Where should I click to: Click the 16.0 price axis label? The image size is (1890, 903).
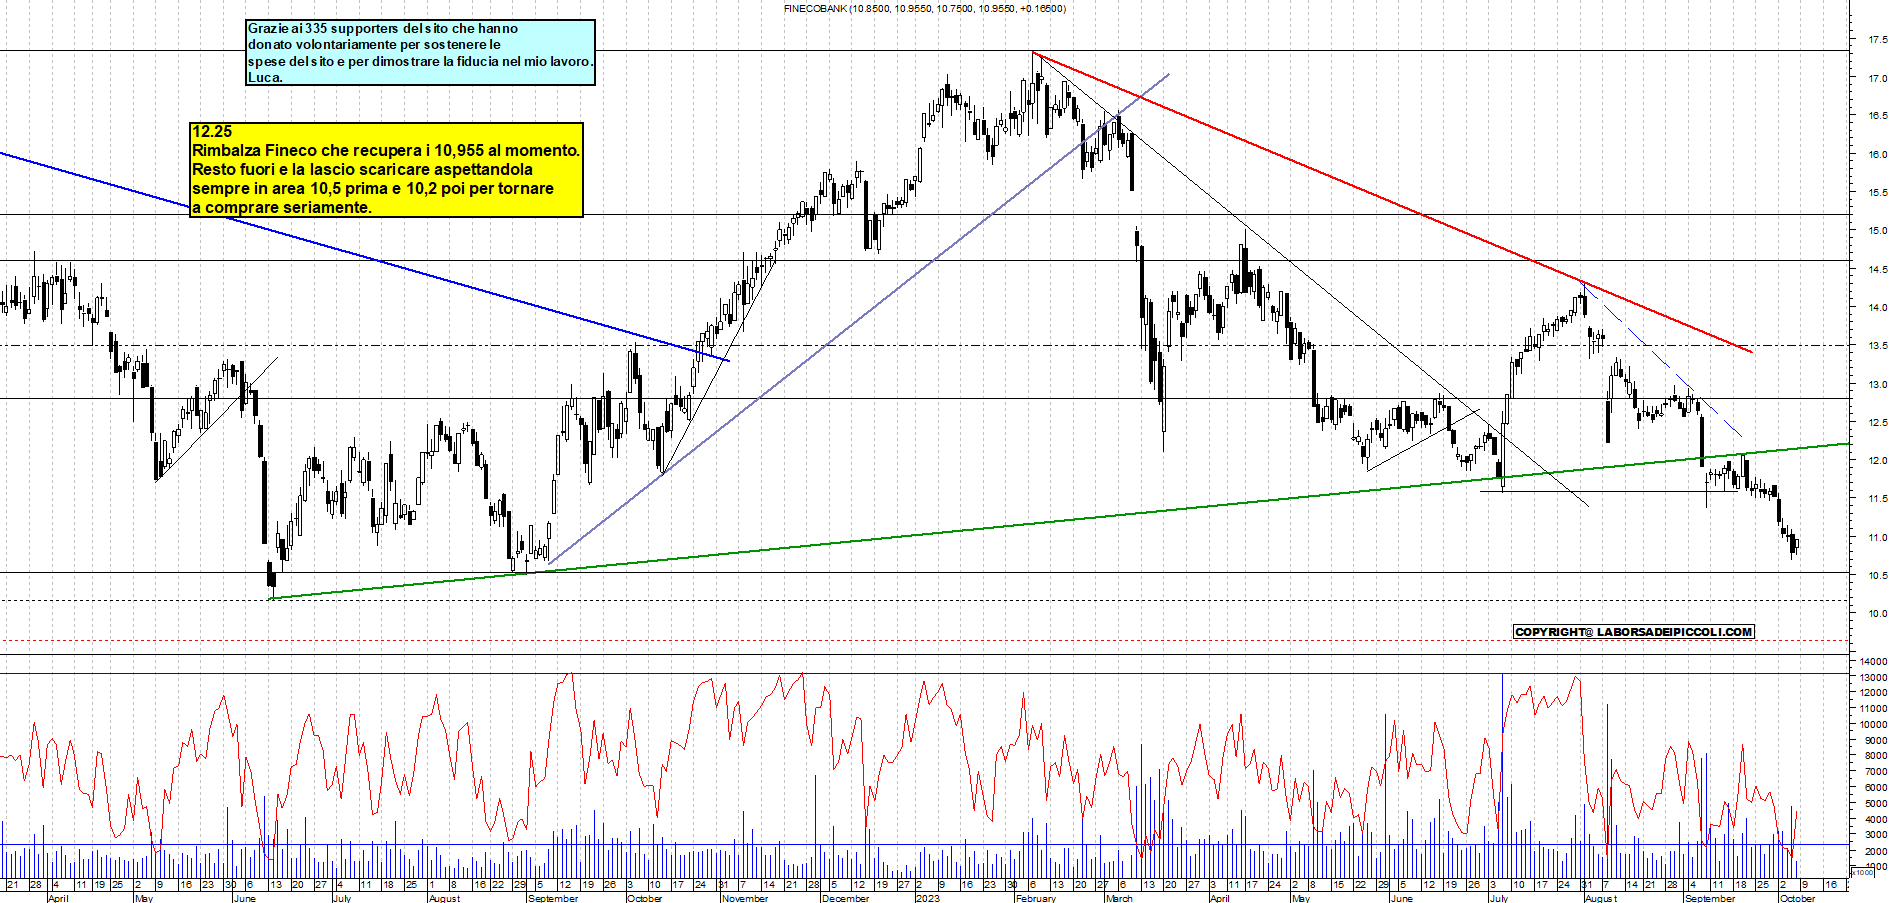tap(1877, 155)
